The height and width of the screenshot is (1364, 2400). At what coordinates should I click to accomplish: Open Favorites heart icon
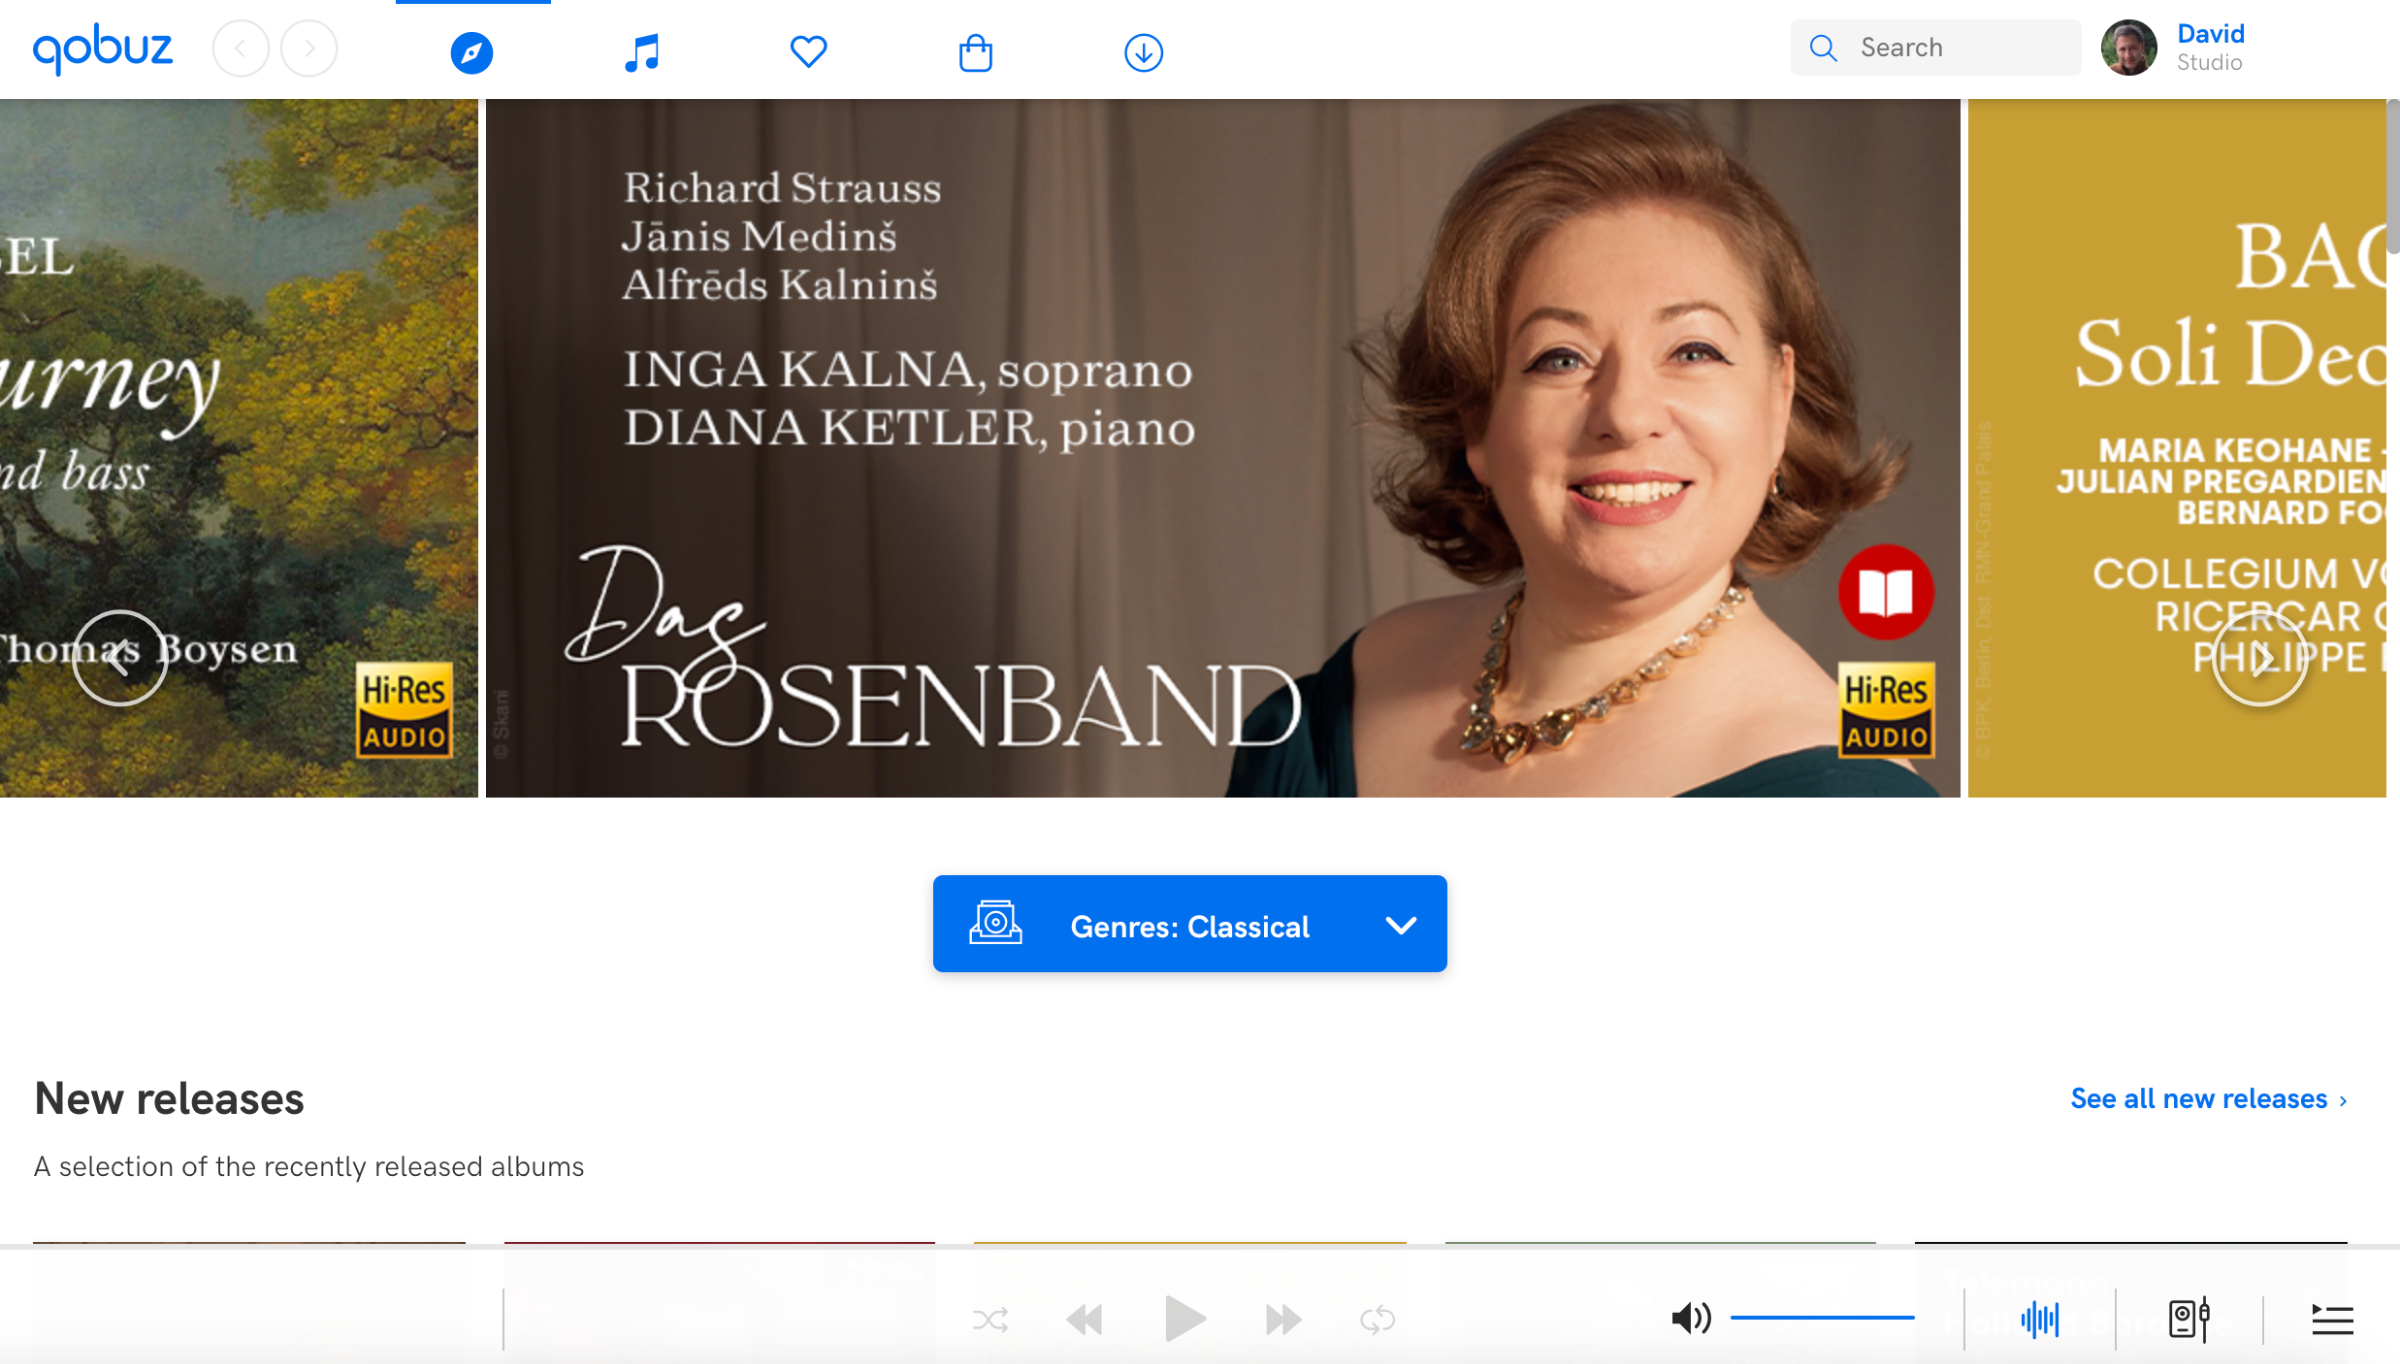point(808,51)
